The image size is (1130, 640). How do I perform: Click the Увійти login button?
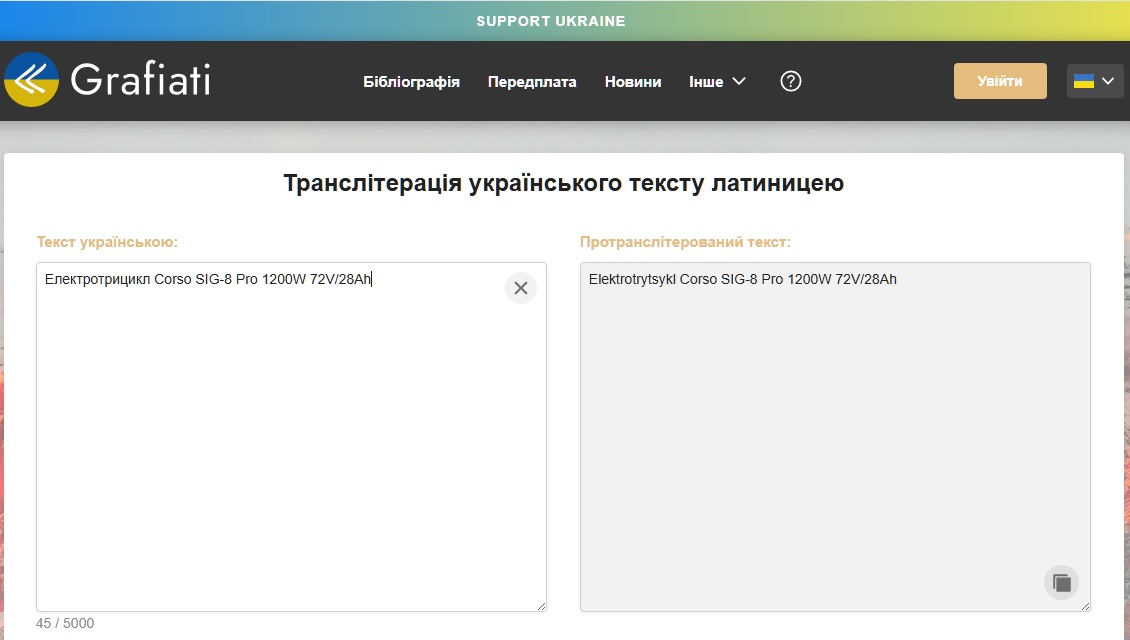point(1000,81)
